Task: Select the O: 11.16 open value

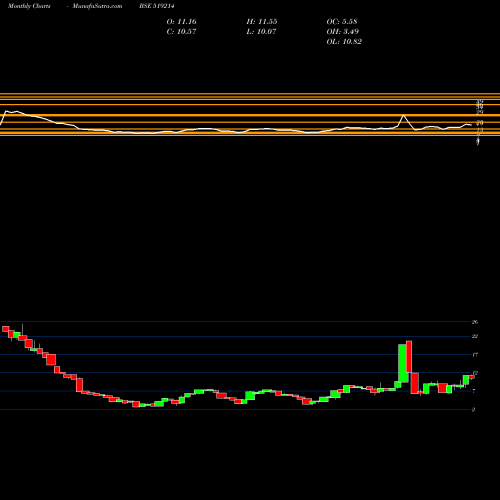Action: (x=182, y=22)
